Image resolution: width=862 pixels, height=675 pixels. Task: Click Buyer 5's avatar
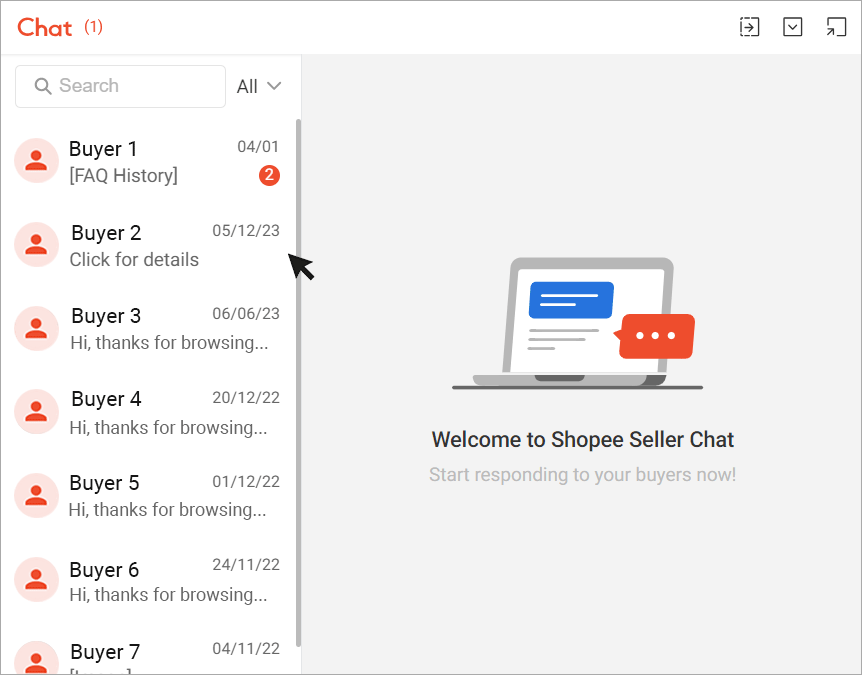[x=36, y=495]
